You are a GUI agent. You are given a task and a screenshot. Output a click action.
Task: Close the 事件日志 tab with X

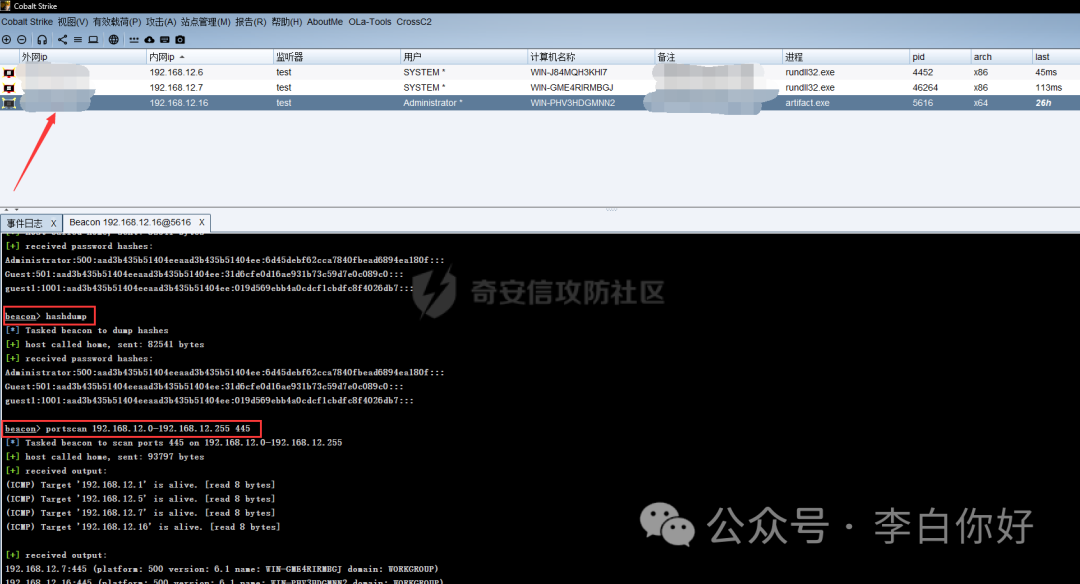click(x=53, y=223)
